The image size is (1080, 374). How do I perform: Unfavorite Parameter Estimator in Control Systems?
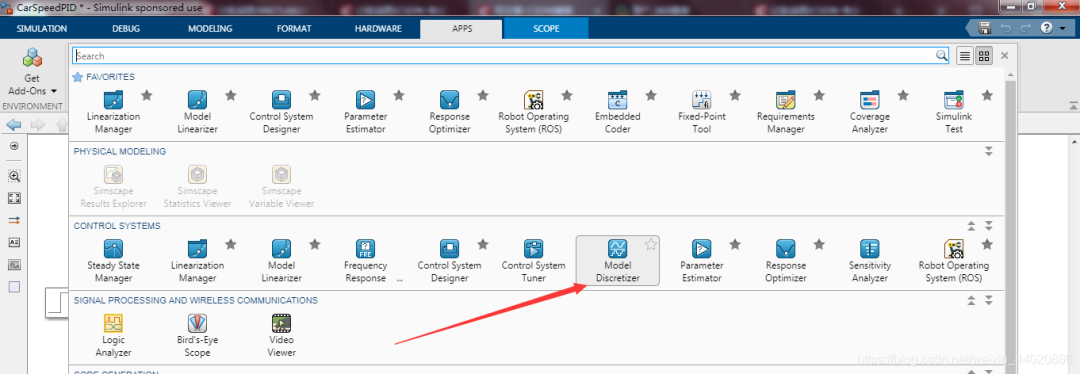coord(735,244)
